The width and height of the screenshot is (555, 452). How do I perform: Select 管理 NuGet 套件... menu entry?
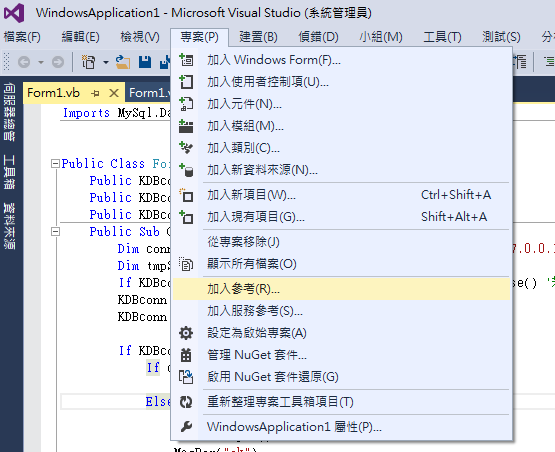pos(341,355)
